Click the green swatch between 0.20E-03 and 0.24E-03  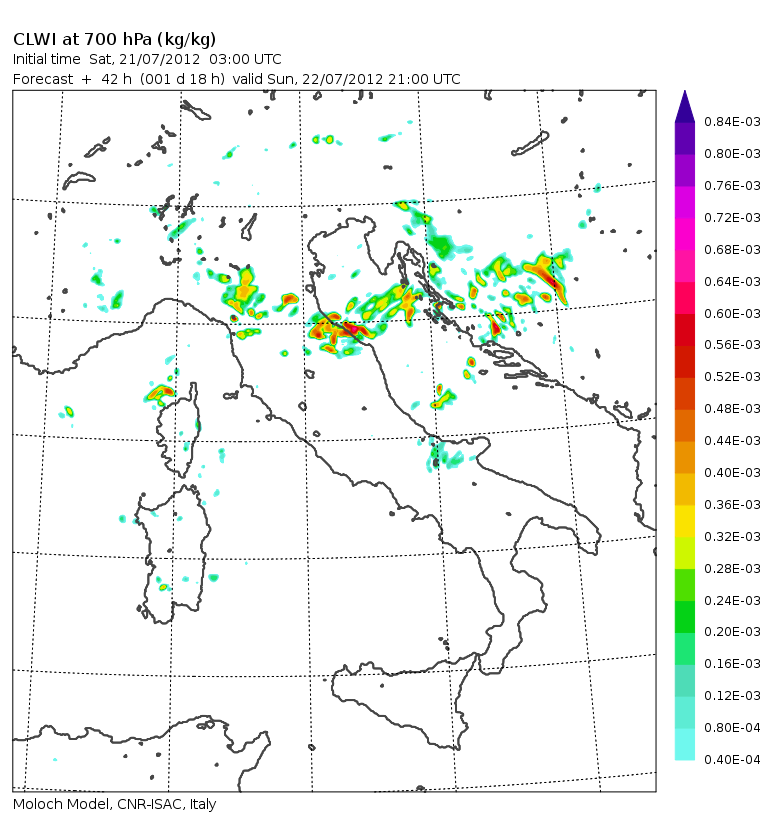pos(684,617)
